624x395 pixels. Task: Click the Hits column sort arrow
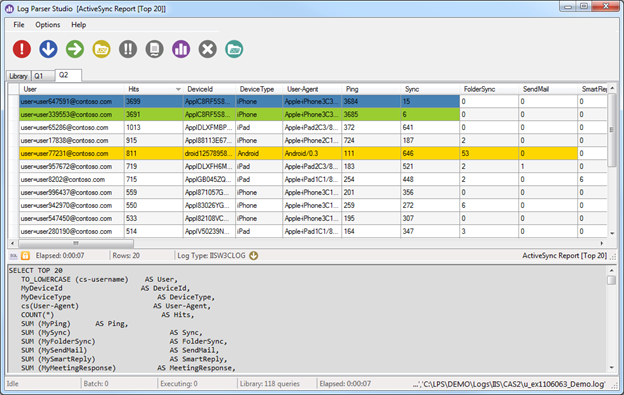pyautogui.click(x=178, y=90)
